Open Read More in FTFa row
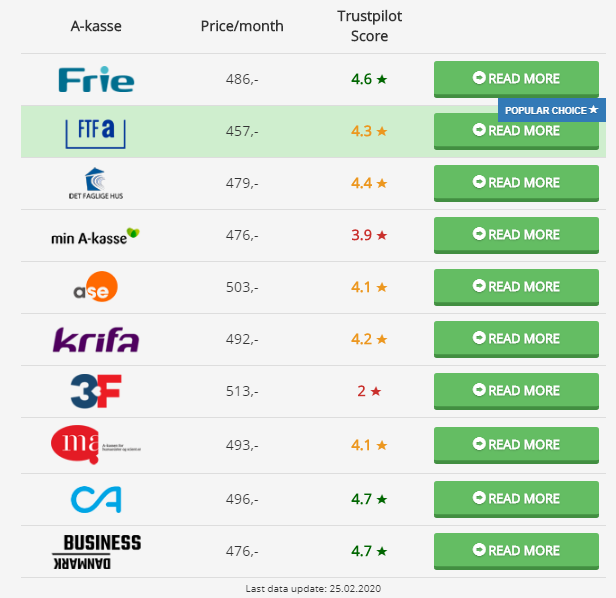Viewport: 616px width, 598px height. 516,131
